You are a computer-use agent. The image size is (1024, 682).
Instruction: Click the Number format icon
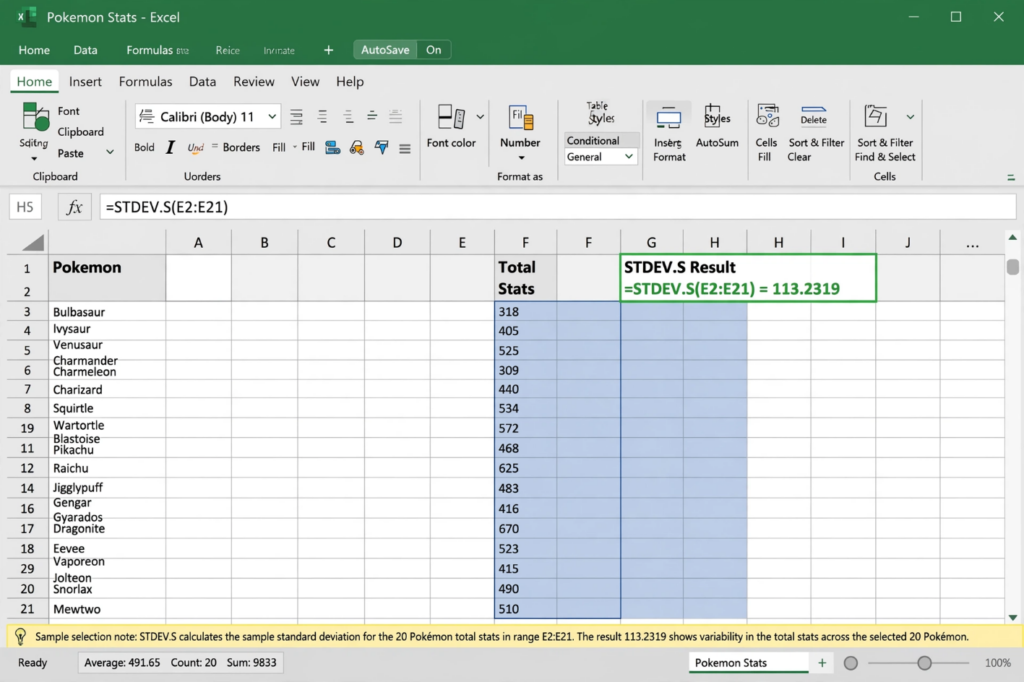(520, 118)
